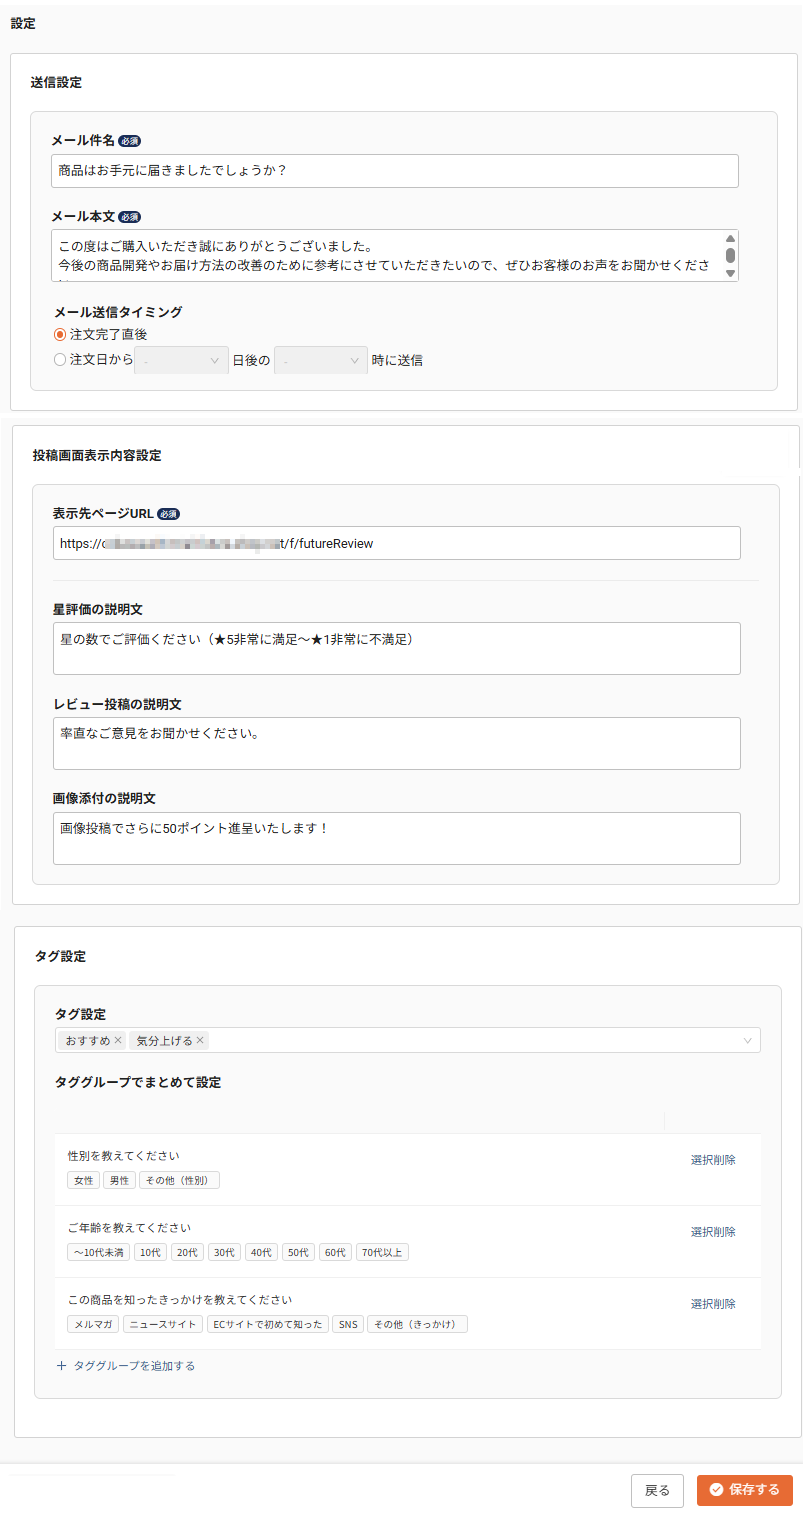Click the scrollbar up arrow in mail body
803x1530 pixels.
coord(731,236)
